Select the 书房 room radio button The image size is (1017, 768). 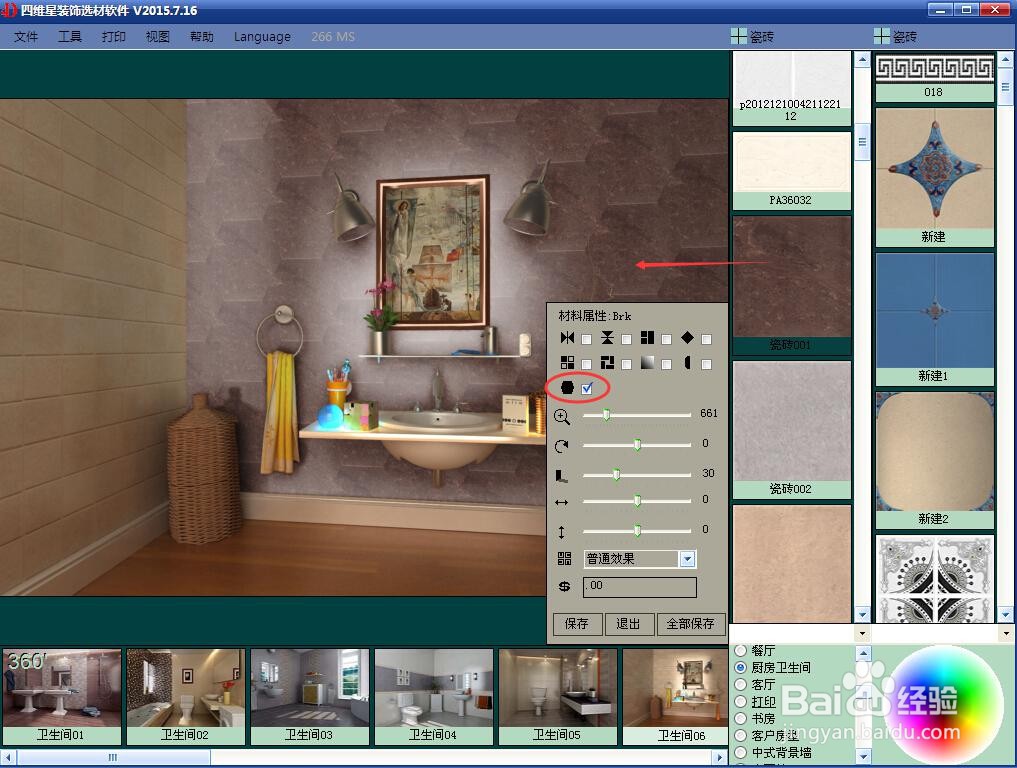pos(740,719)
